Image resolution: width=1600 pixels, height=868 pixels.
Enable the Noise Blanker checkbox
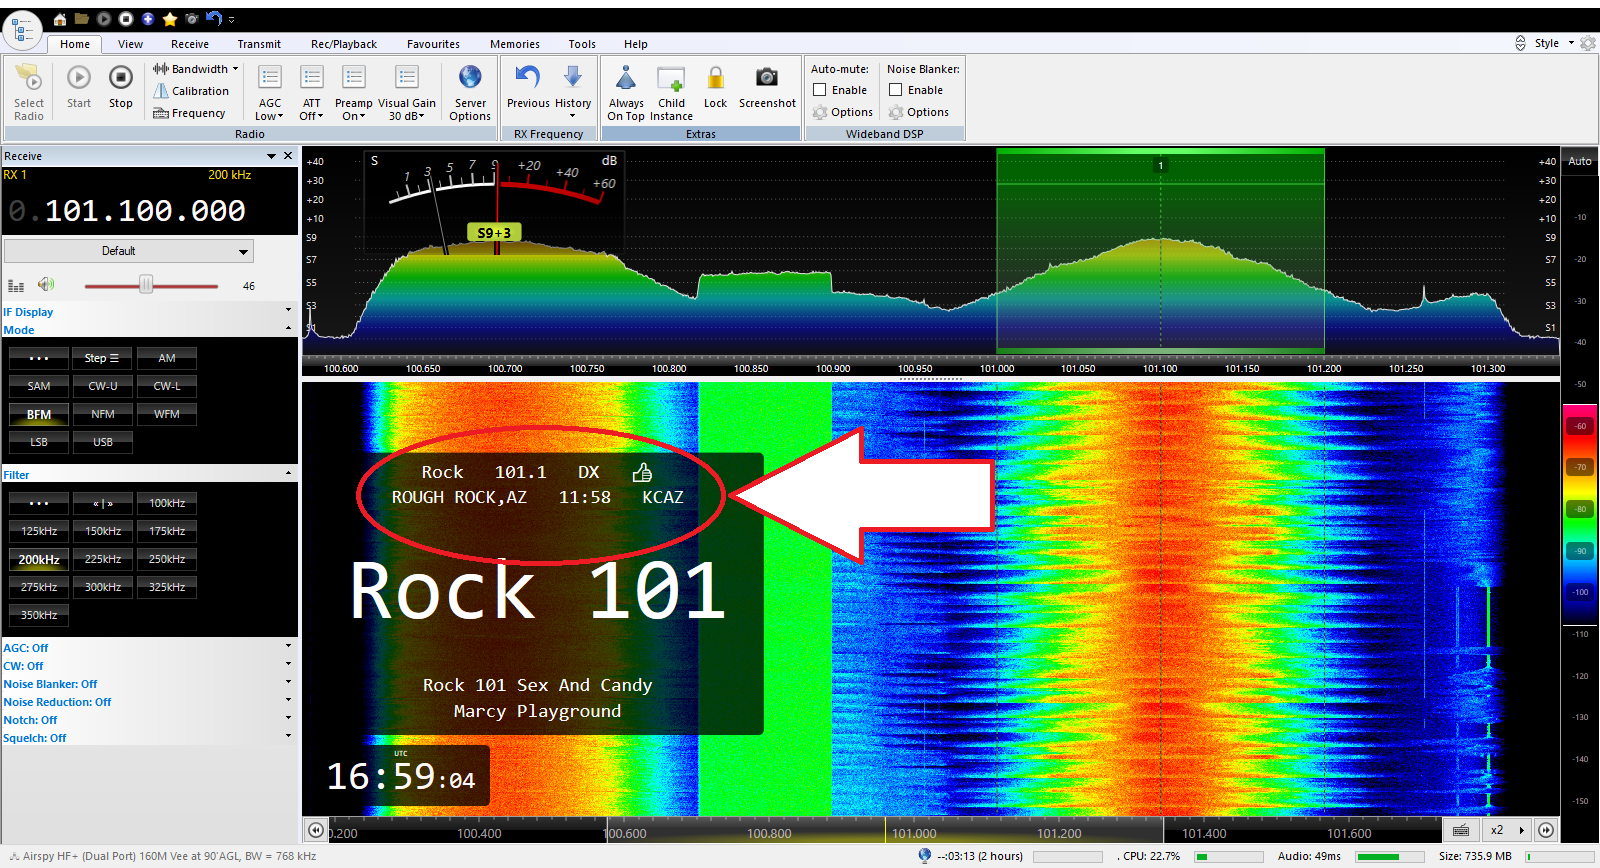(x=896, y=90)
